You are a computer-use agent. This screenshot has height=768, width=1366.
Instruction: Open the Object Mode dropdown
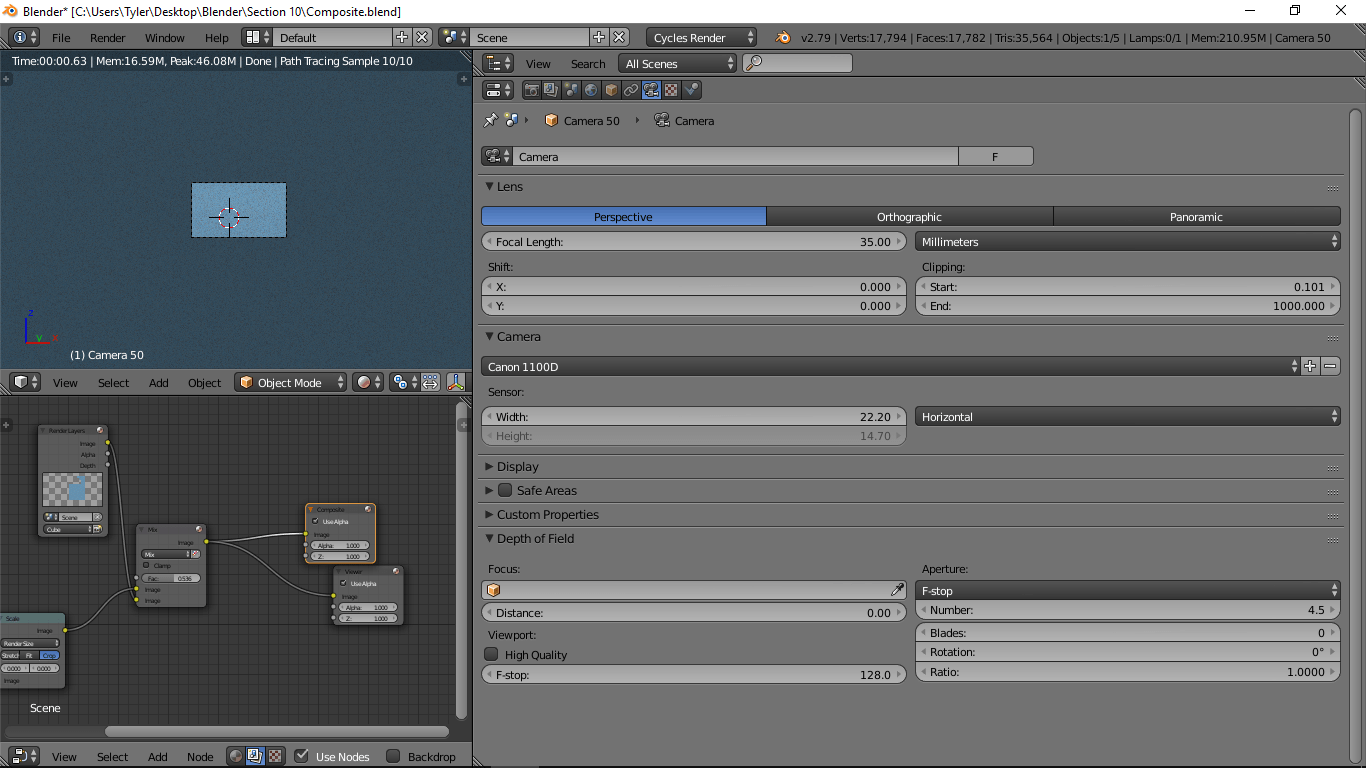coord(290,382)
